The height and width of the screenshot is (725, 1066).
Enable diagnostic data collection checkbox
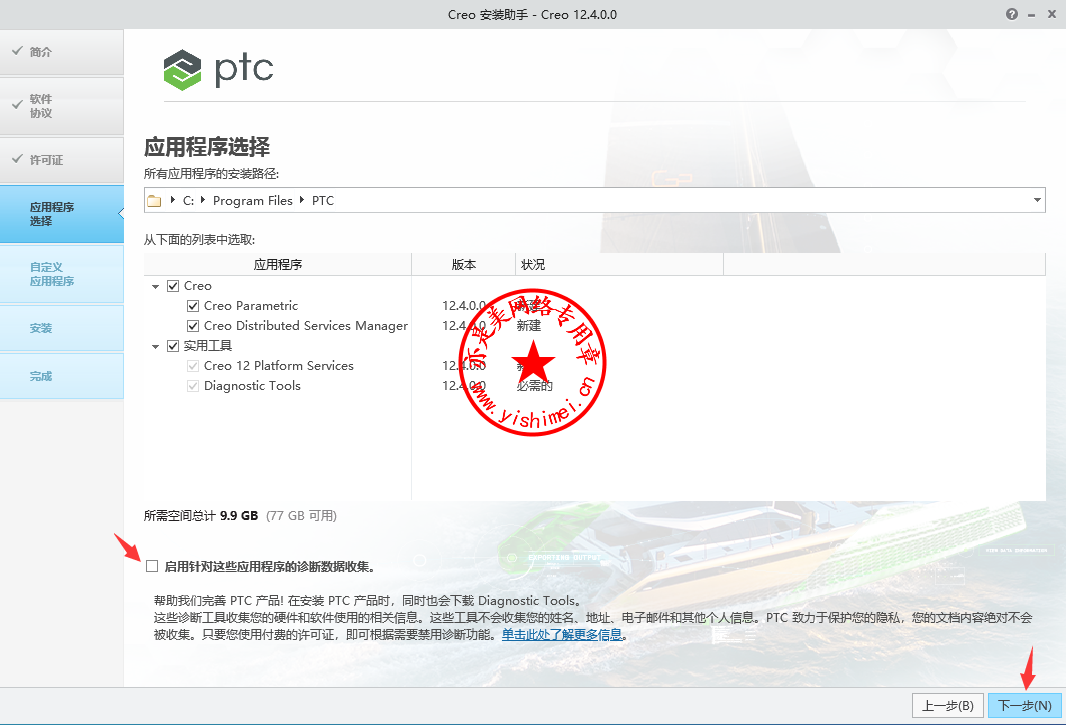tap(152, 566)
